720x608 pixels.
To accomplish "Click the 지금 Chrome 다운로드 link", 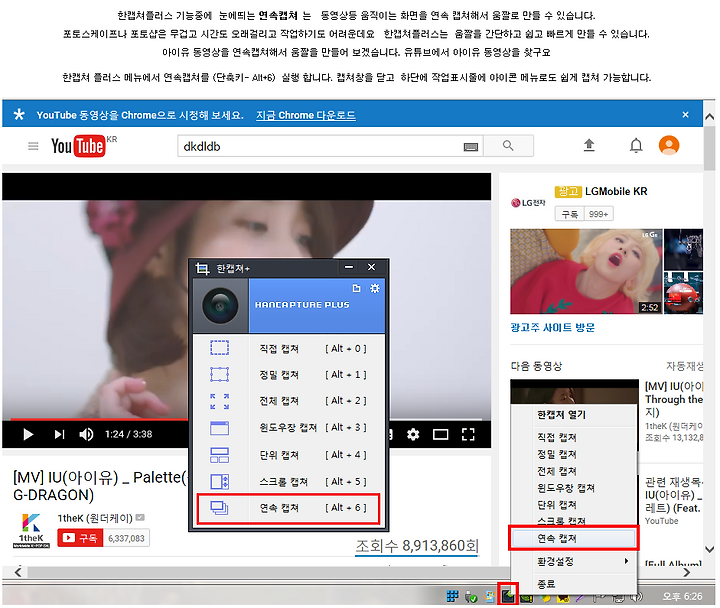I will pos(306,115).
